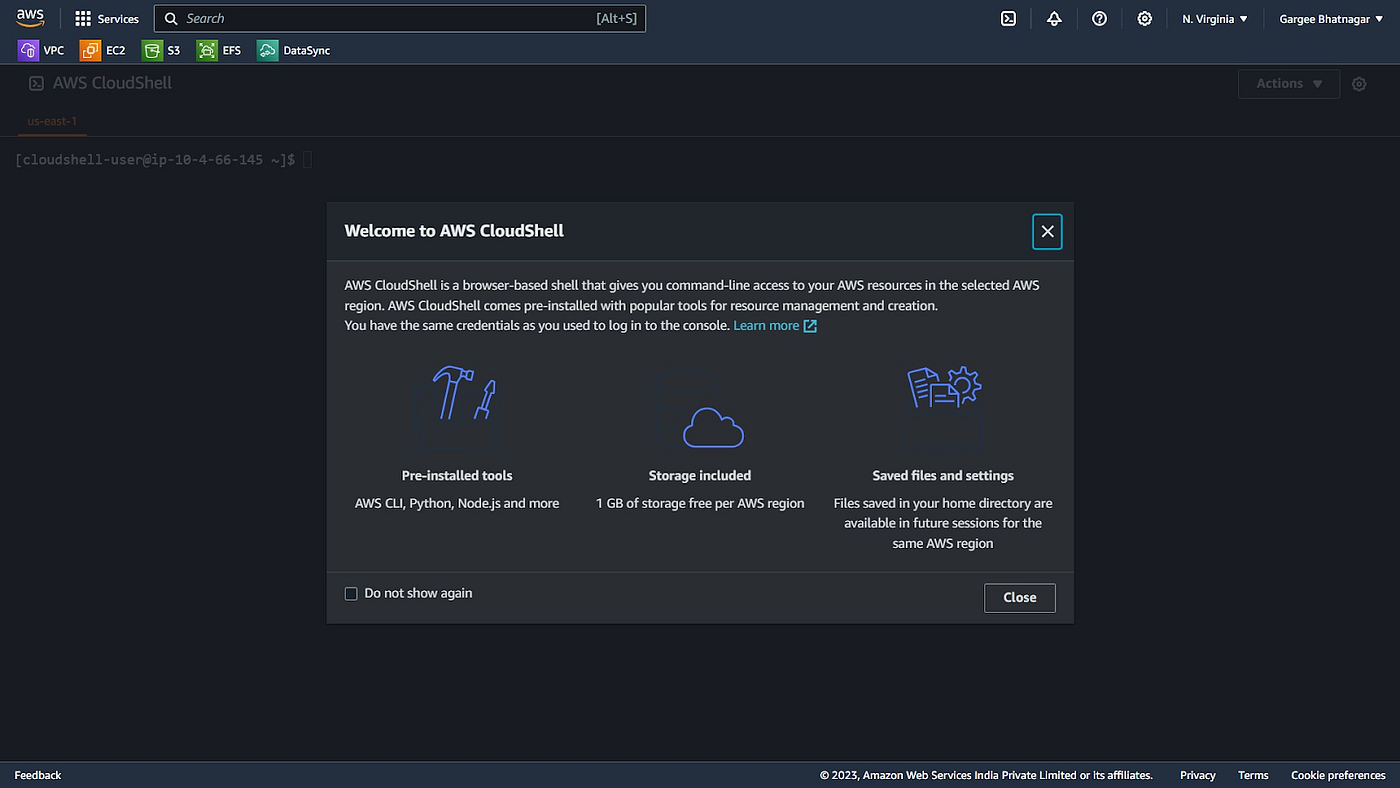
Task: Open the Services menu
Action: [107, 18]
